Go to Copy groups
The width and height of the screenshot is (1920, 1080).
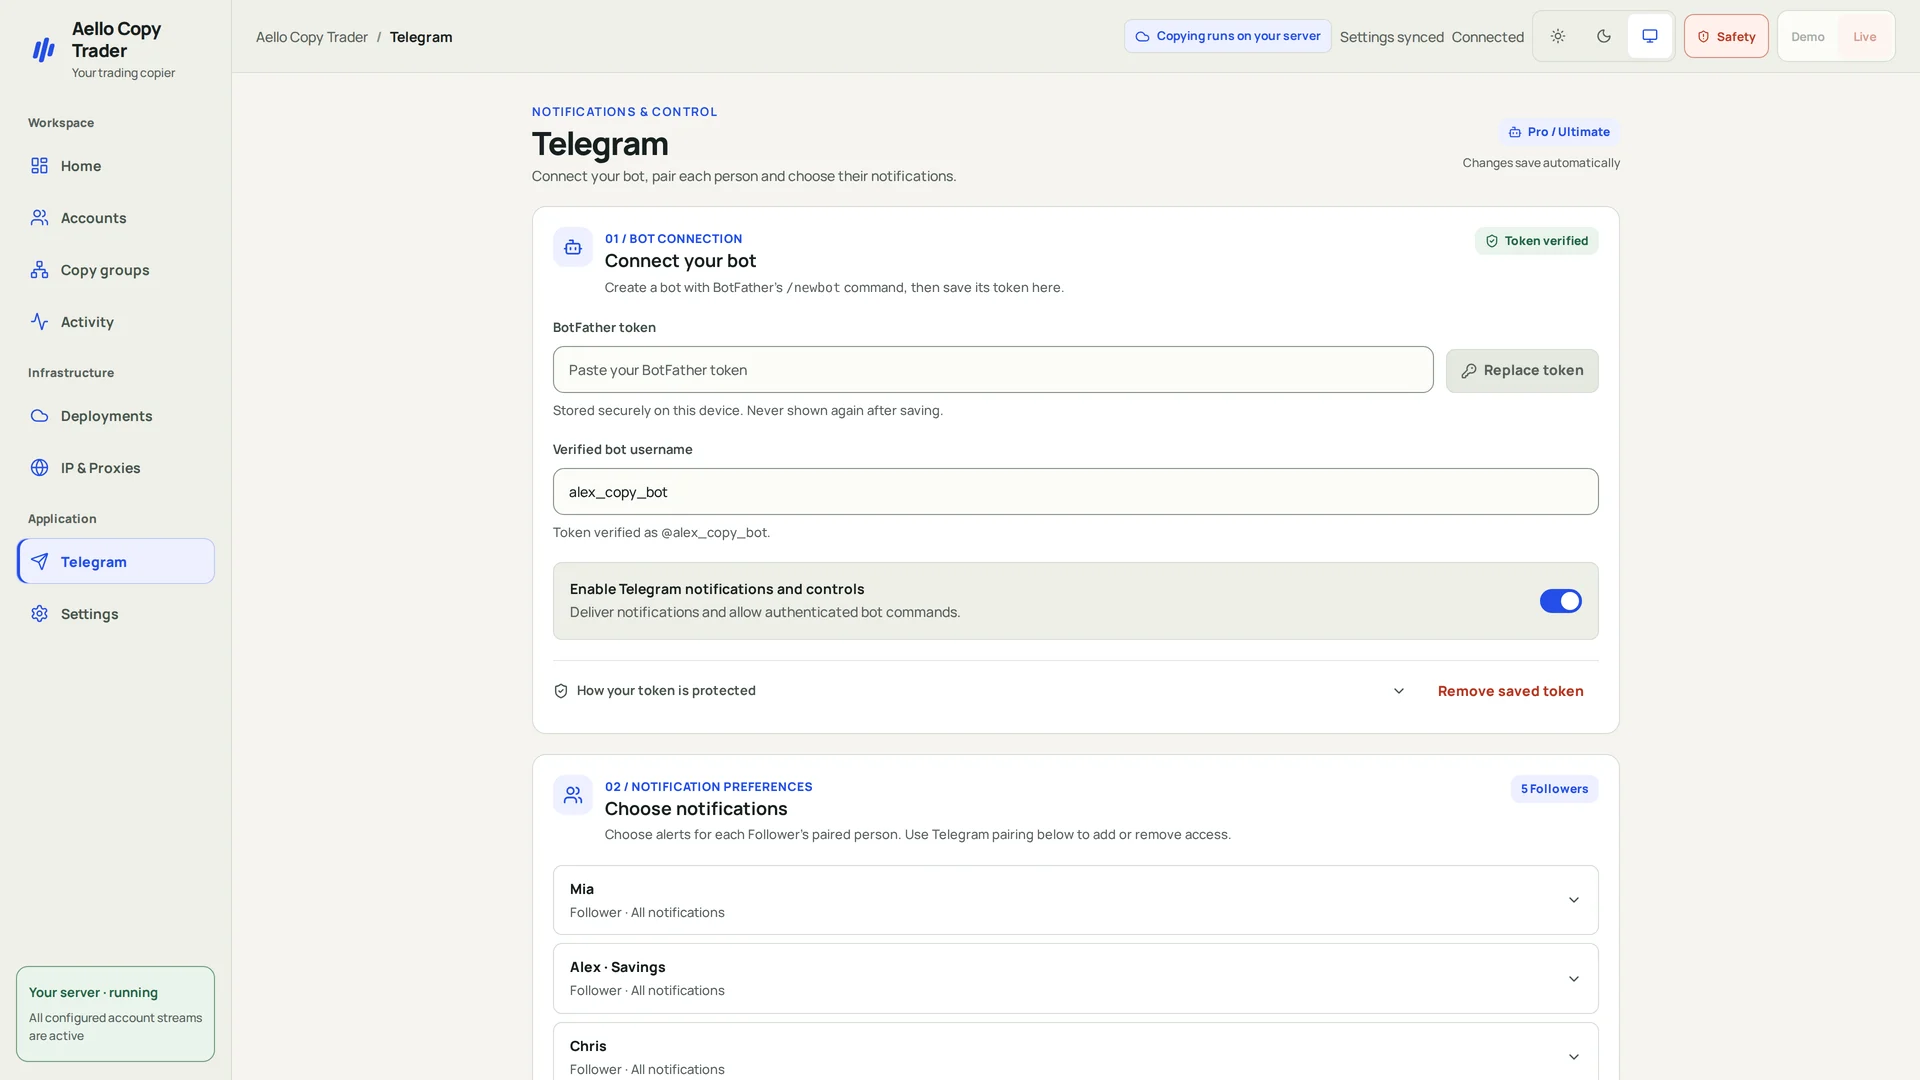pos(115,270)
